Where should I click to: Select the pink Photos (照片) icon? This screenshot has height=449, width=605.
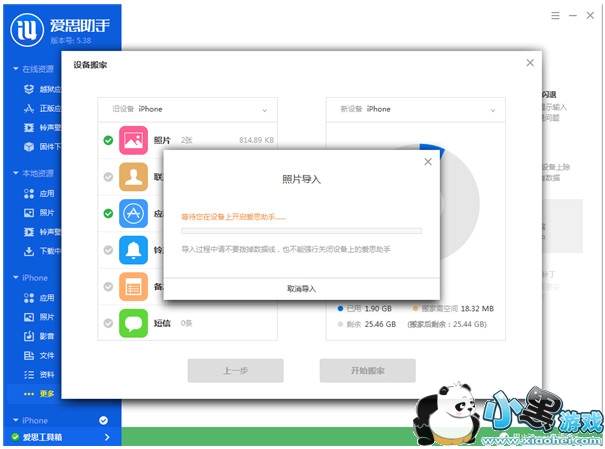[x=133, y=140]
